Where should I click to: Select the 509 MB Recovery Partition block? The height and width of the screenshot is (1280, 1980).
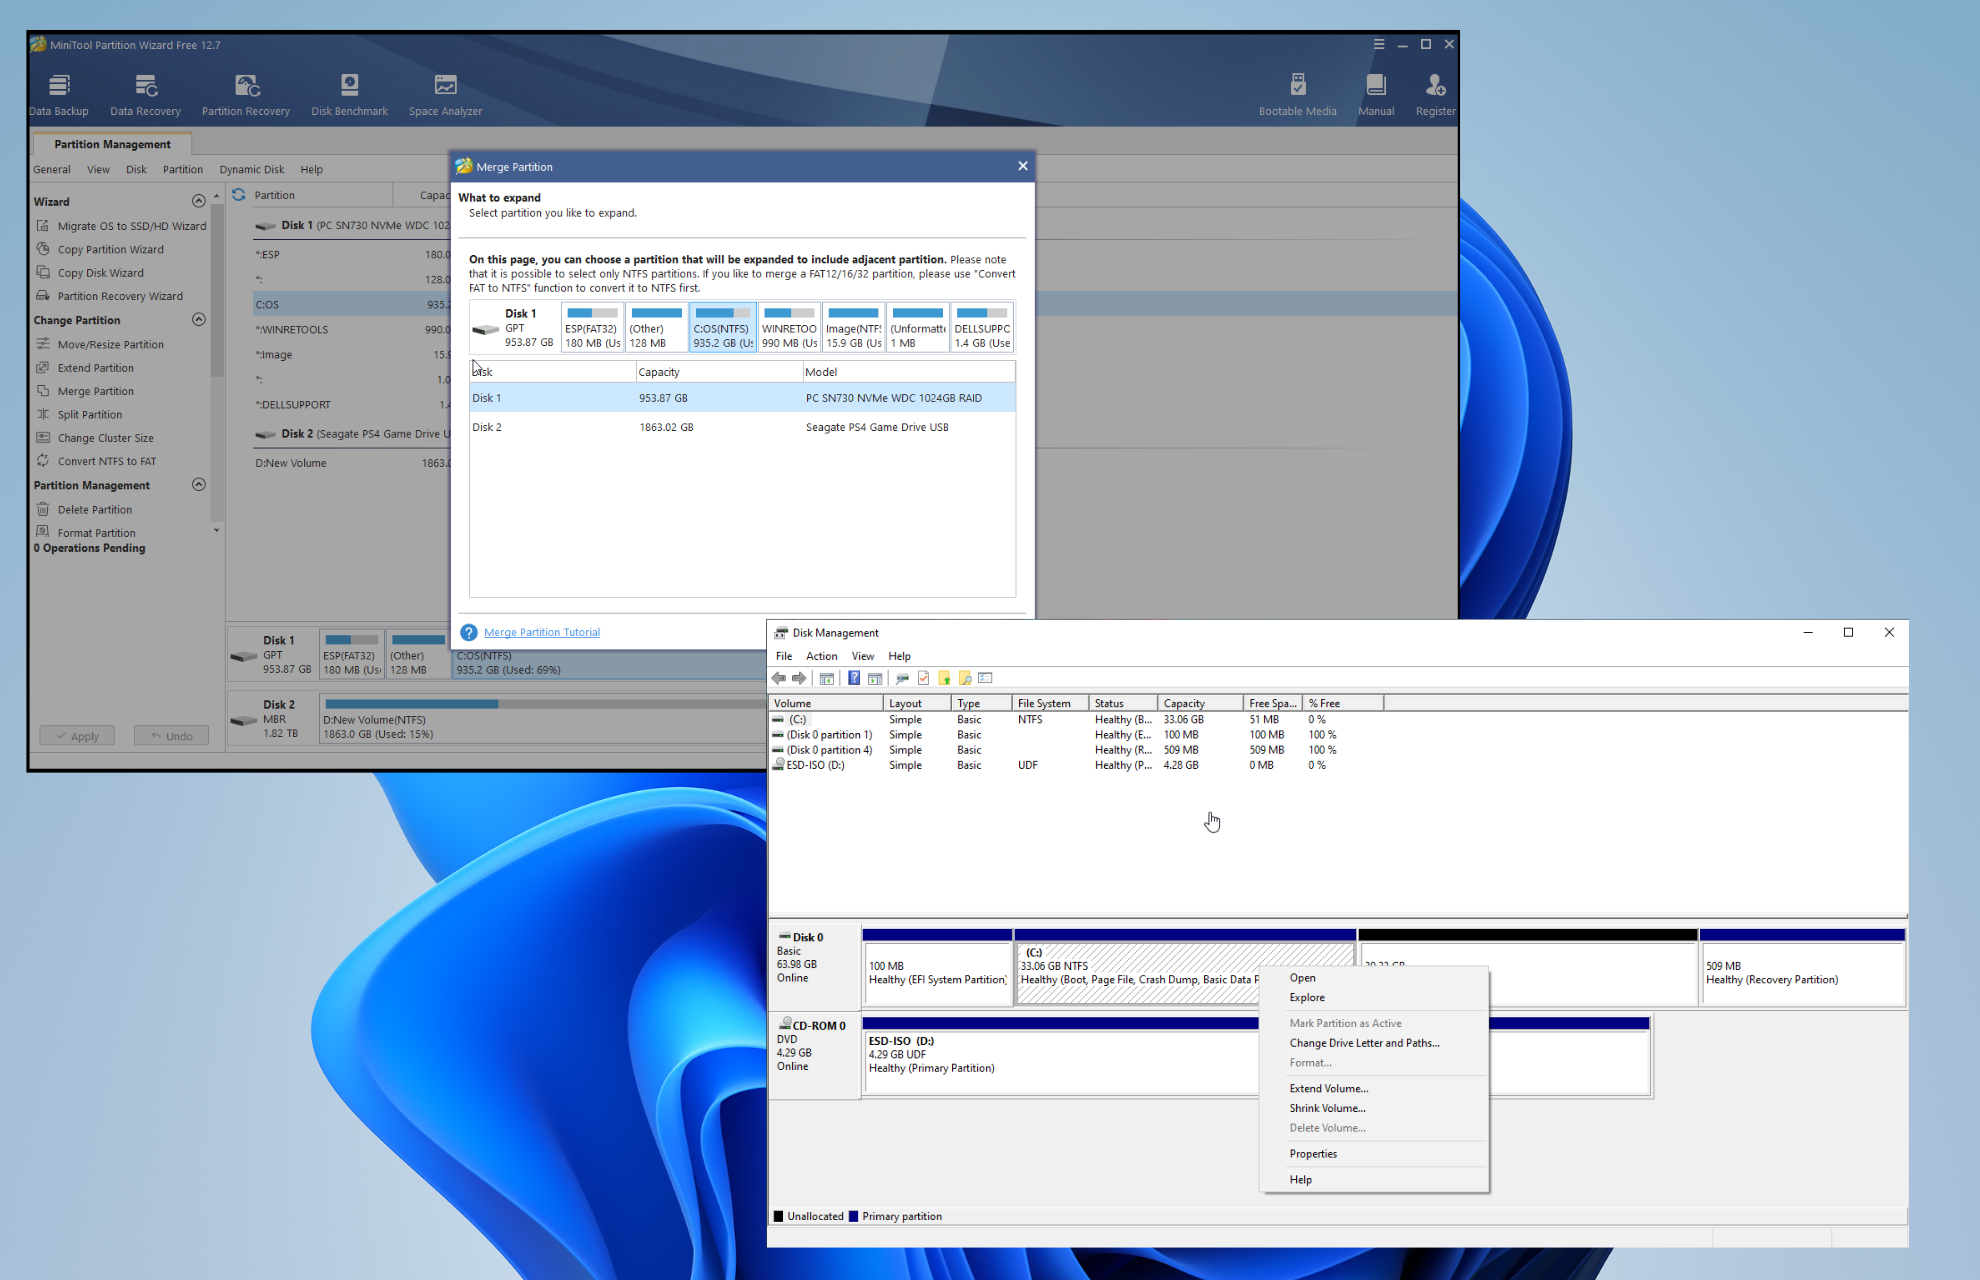pyautogui.click(x=1802, y=967)
